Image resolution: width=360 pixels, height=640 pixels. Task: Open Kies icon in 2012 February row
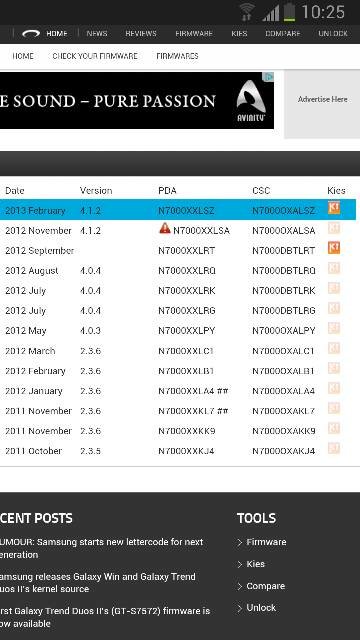coord(334,368)
